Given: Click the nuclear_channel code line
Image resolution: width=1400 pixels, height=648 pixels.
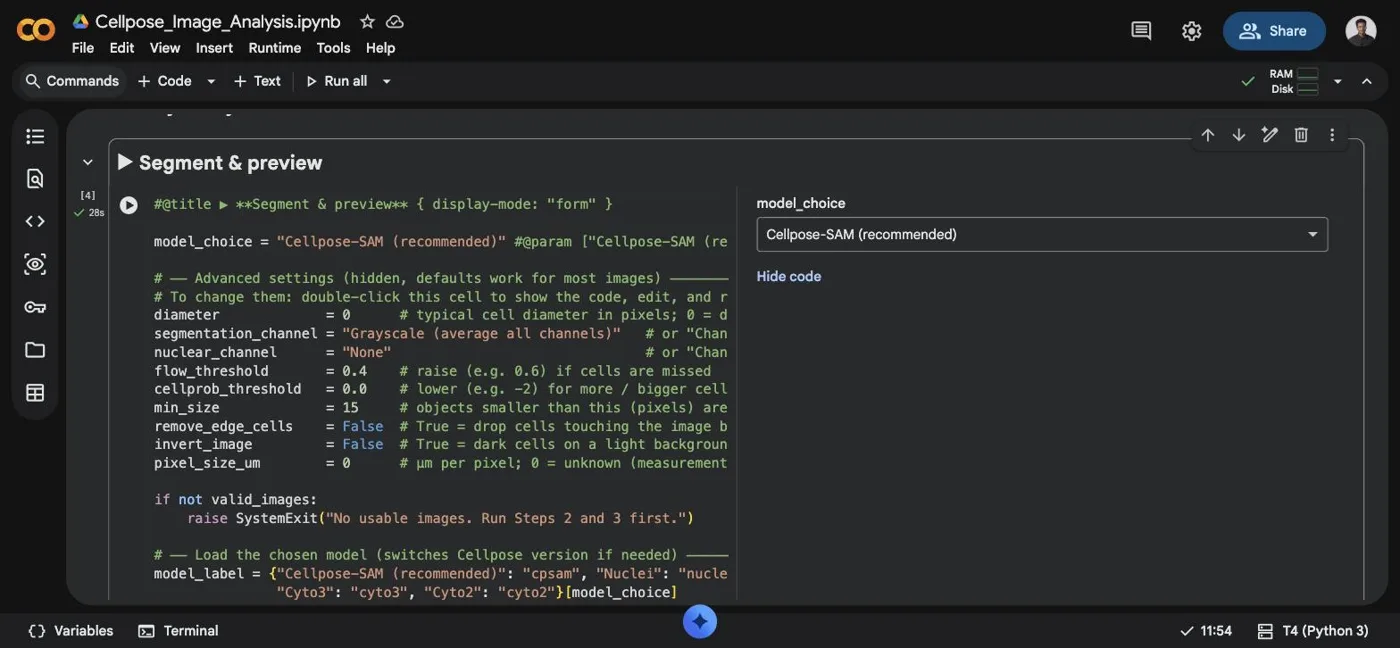Looking at the screenshot, I should [441, 352].
